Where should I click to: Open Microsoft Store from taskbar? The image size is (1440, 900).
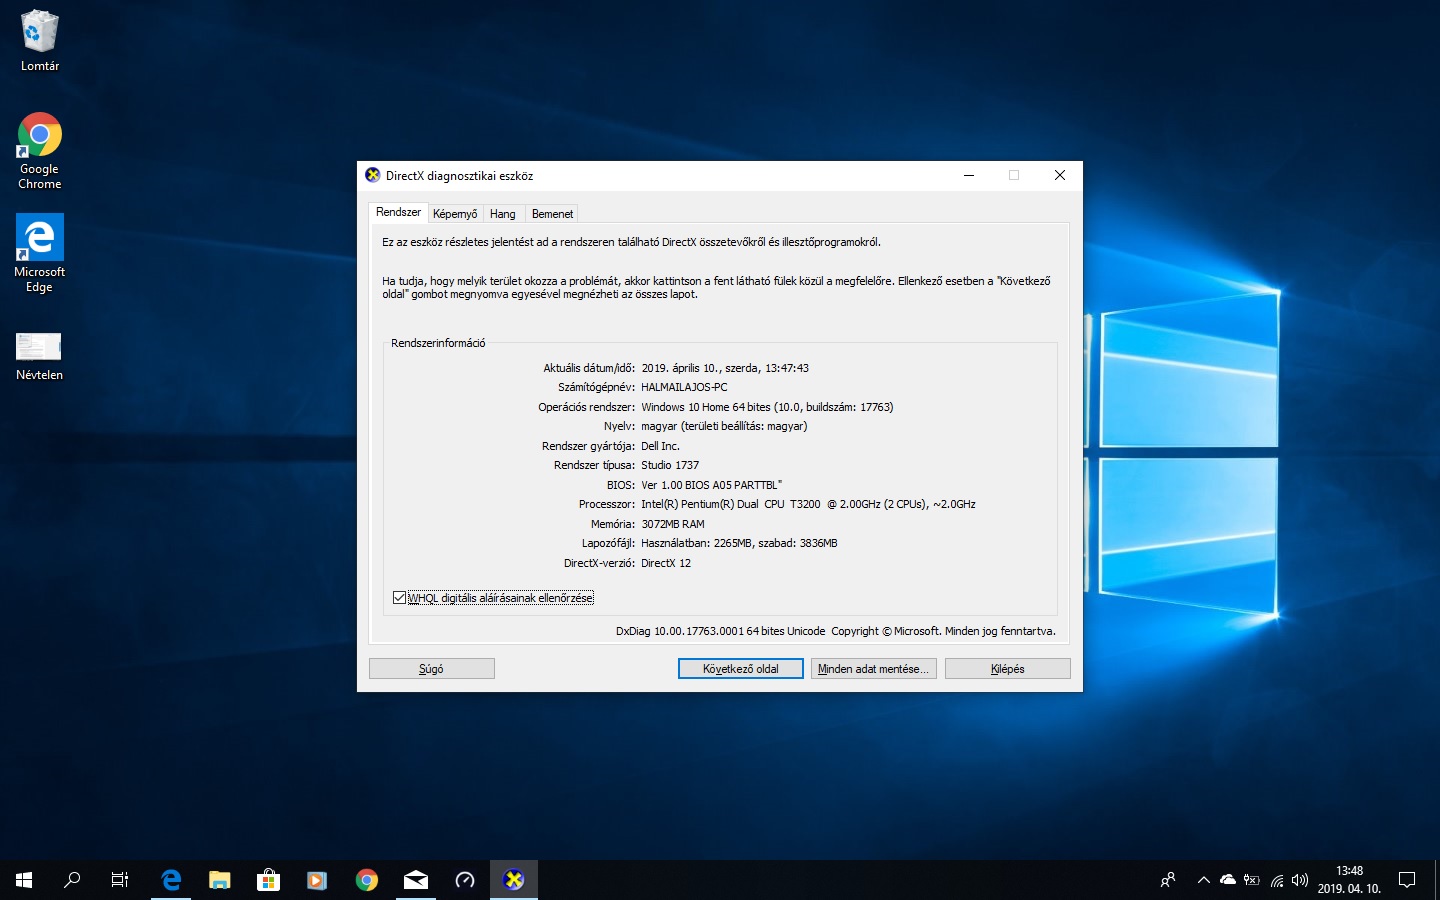point(268,880)
